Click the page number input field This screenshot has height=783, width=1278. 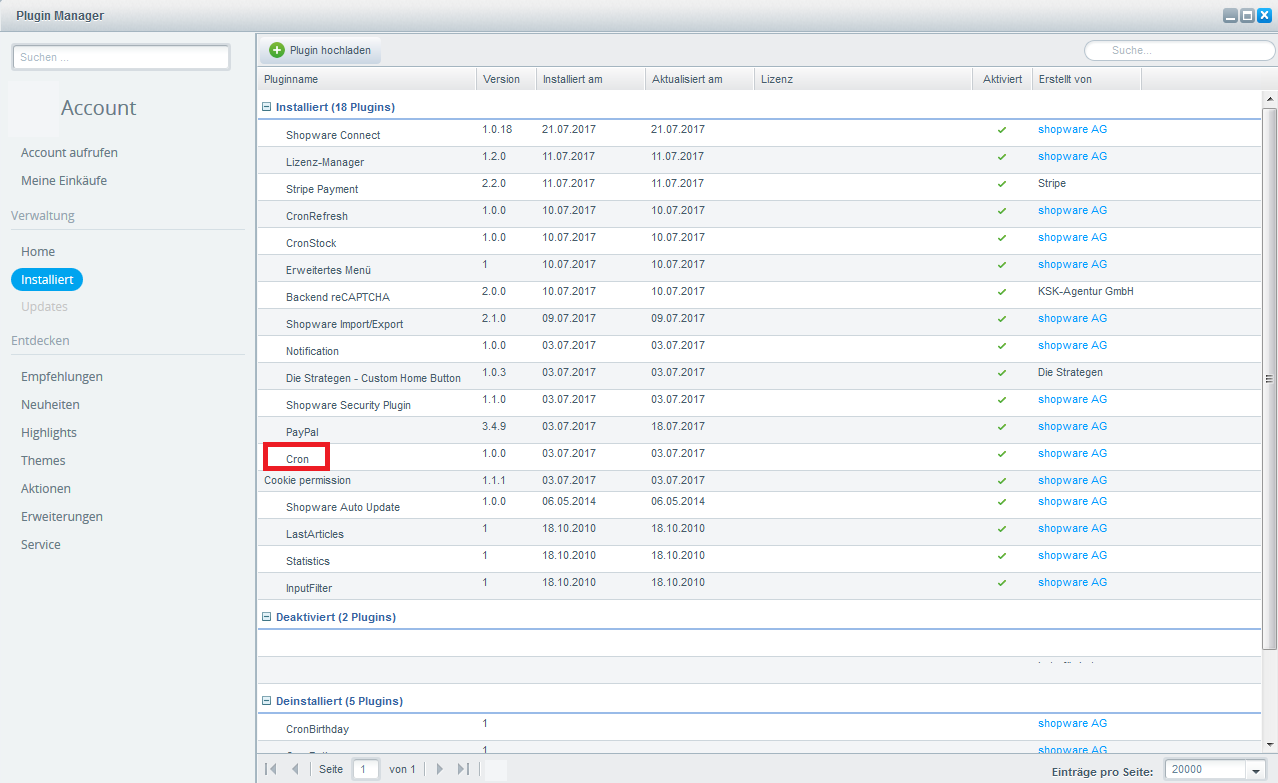[x=366, y=769]
